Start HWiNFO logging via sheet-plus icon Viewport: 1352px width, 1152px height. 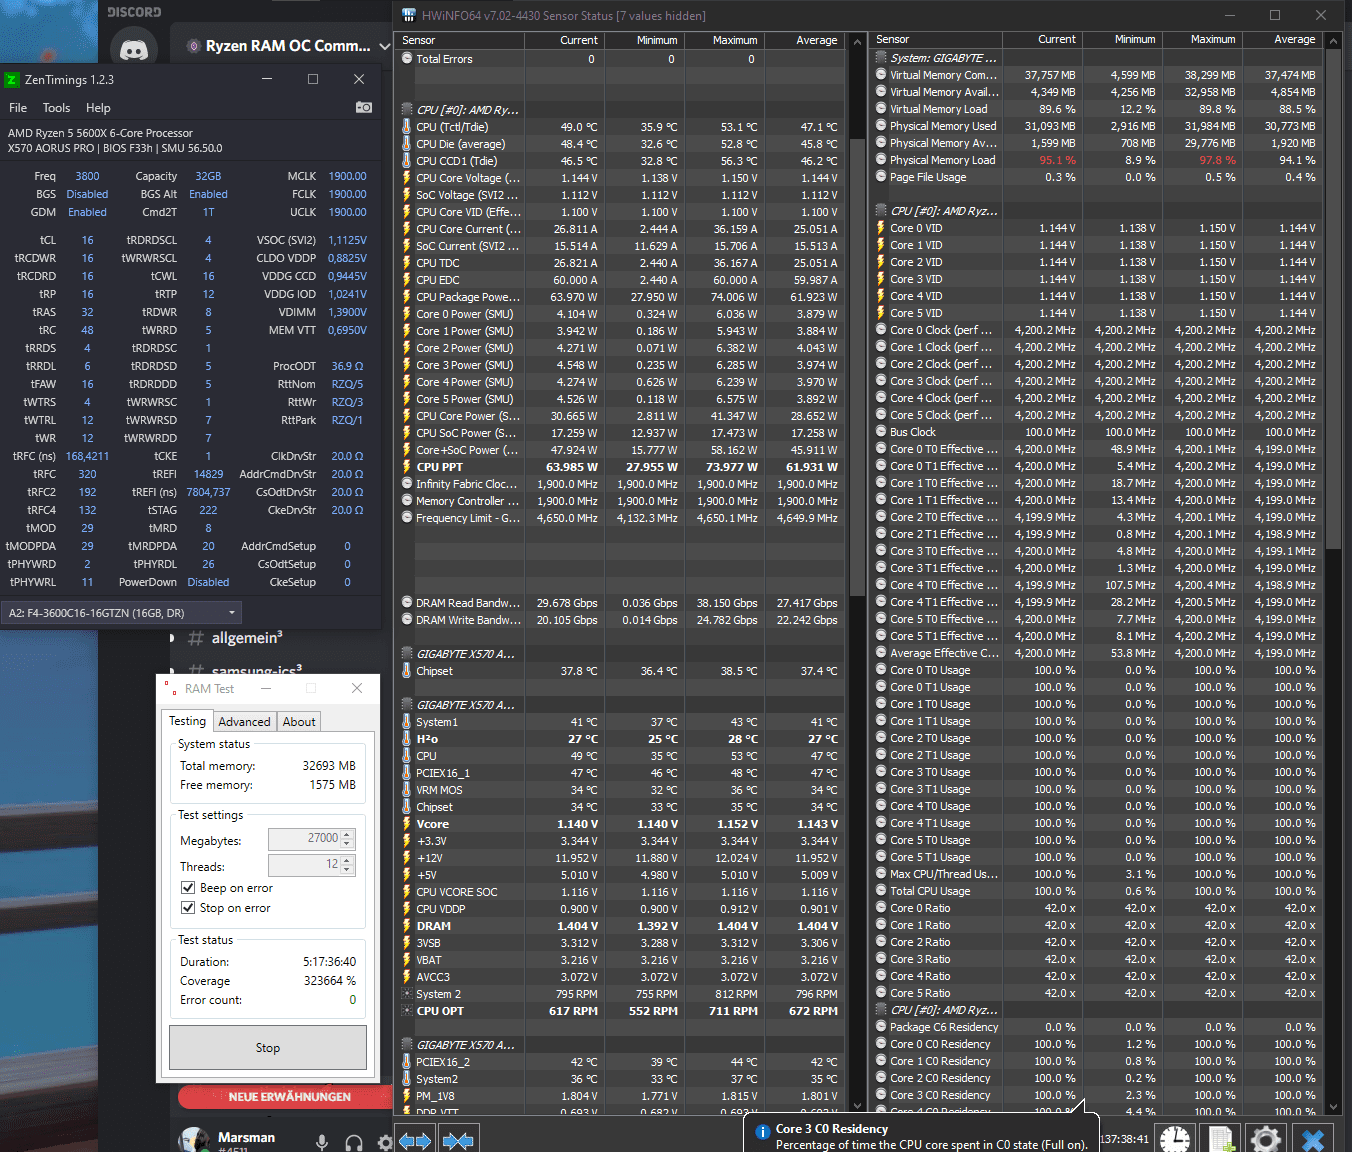tap(1220, 1139)
